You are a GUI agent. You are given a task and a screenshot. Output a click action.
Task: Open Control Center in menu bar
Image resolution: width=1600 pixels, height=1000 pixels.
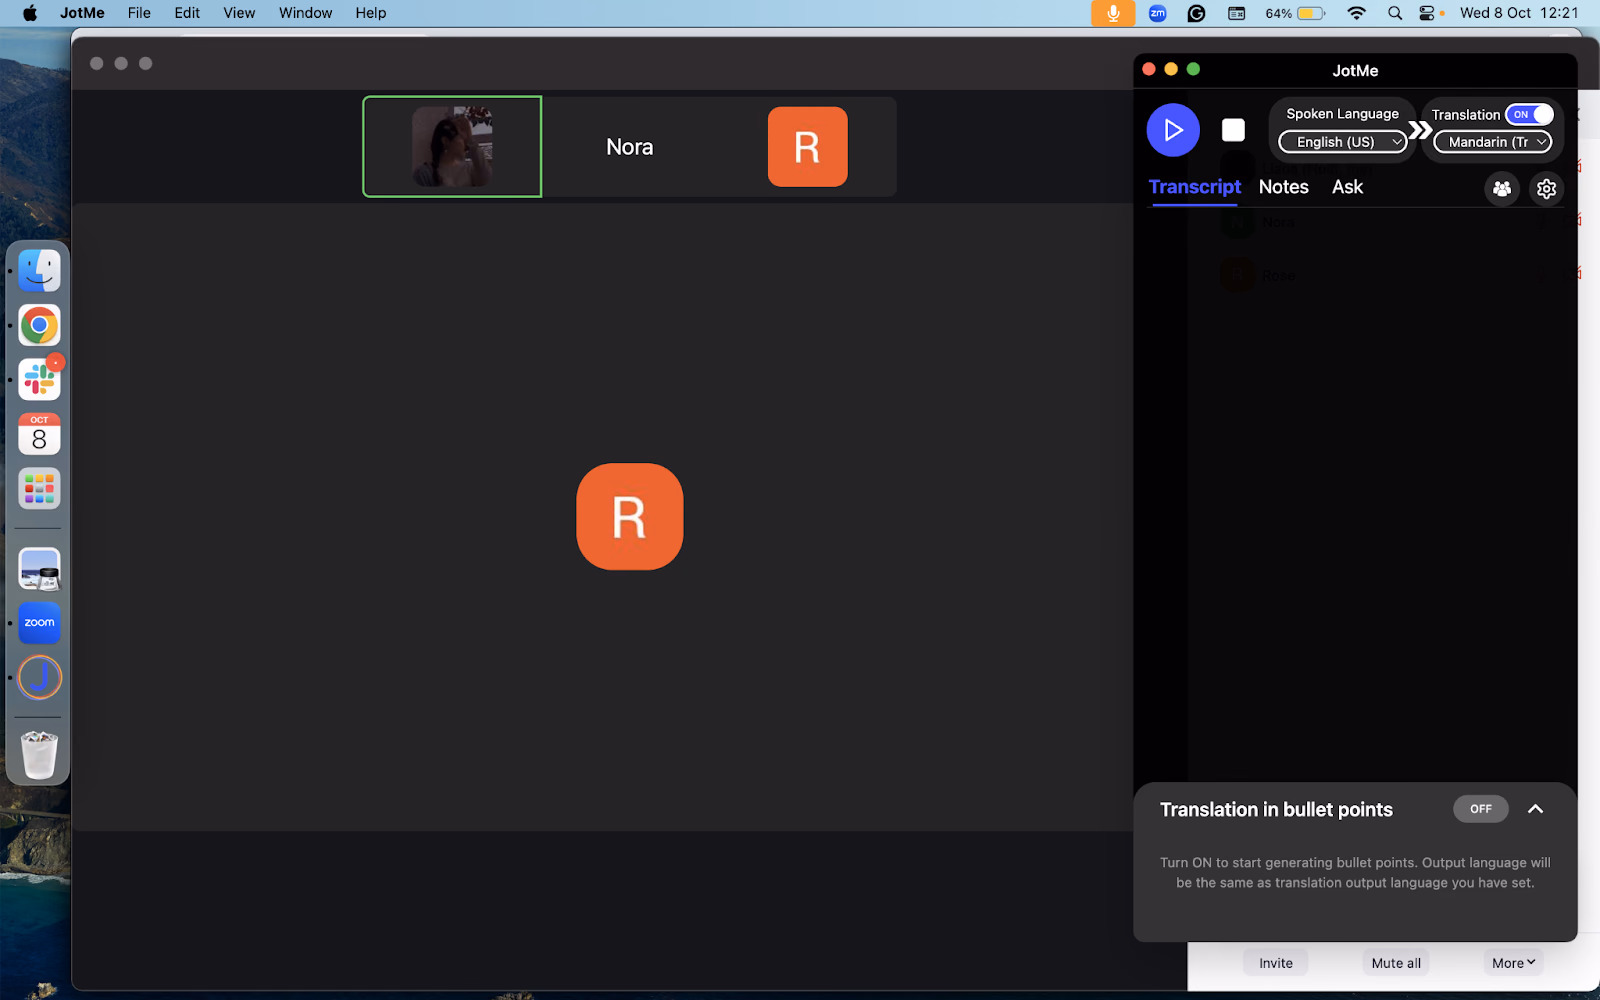1427,13
